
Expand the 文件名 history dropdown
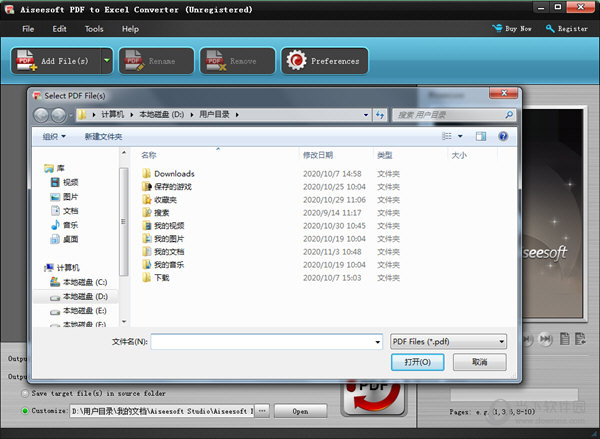click(x=378, y=342)
